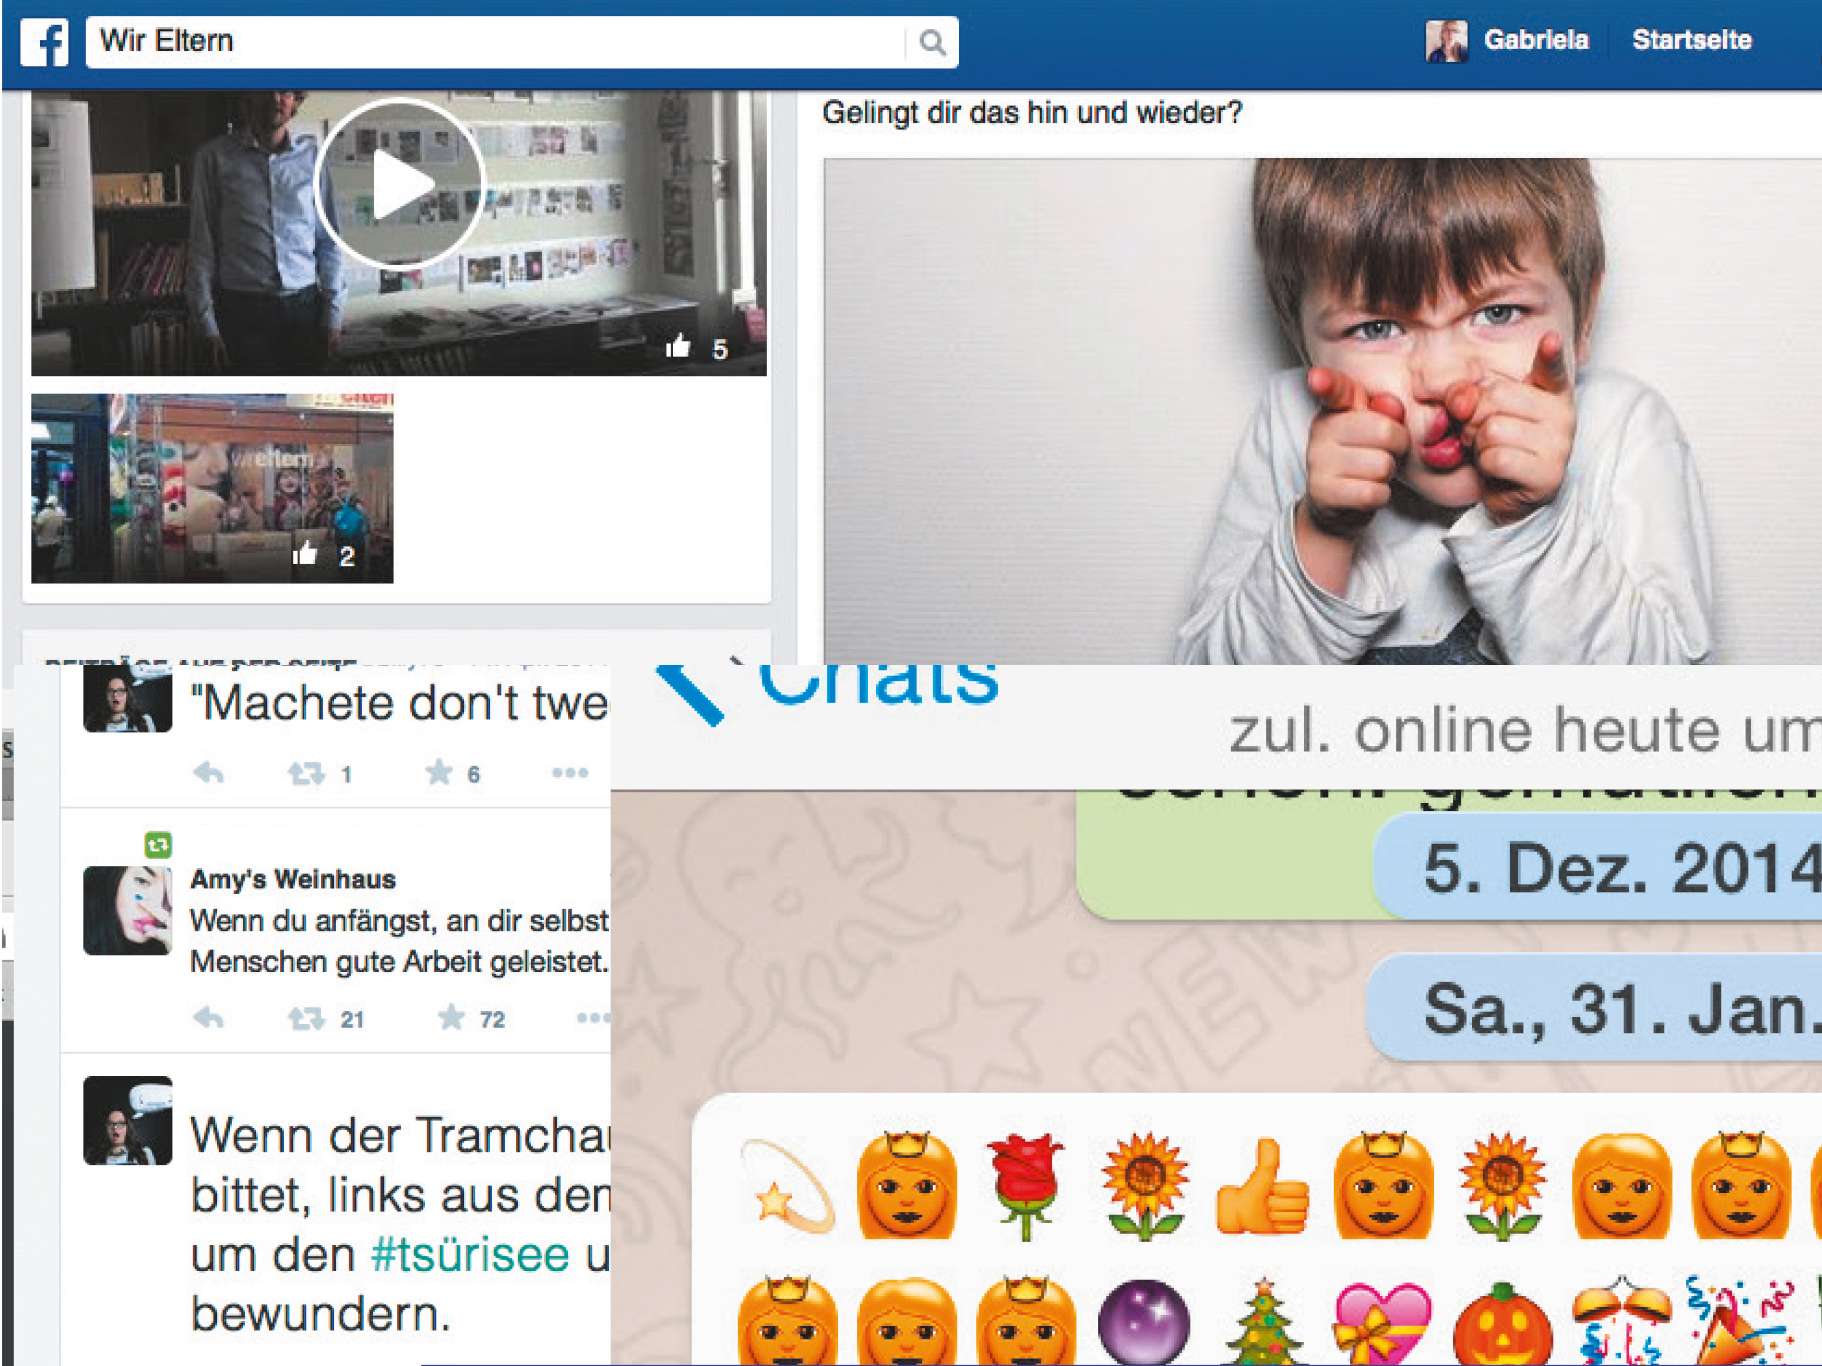This screenshot has width=1822, height=1366.
Task: Click the Facebook search field containing "Wir Eltern"
Action: point(495,42)
